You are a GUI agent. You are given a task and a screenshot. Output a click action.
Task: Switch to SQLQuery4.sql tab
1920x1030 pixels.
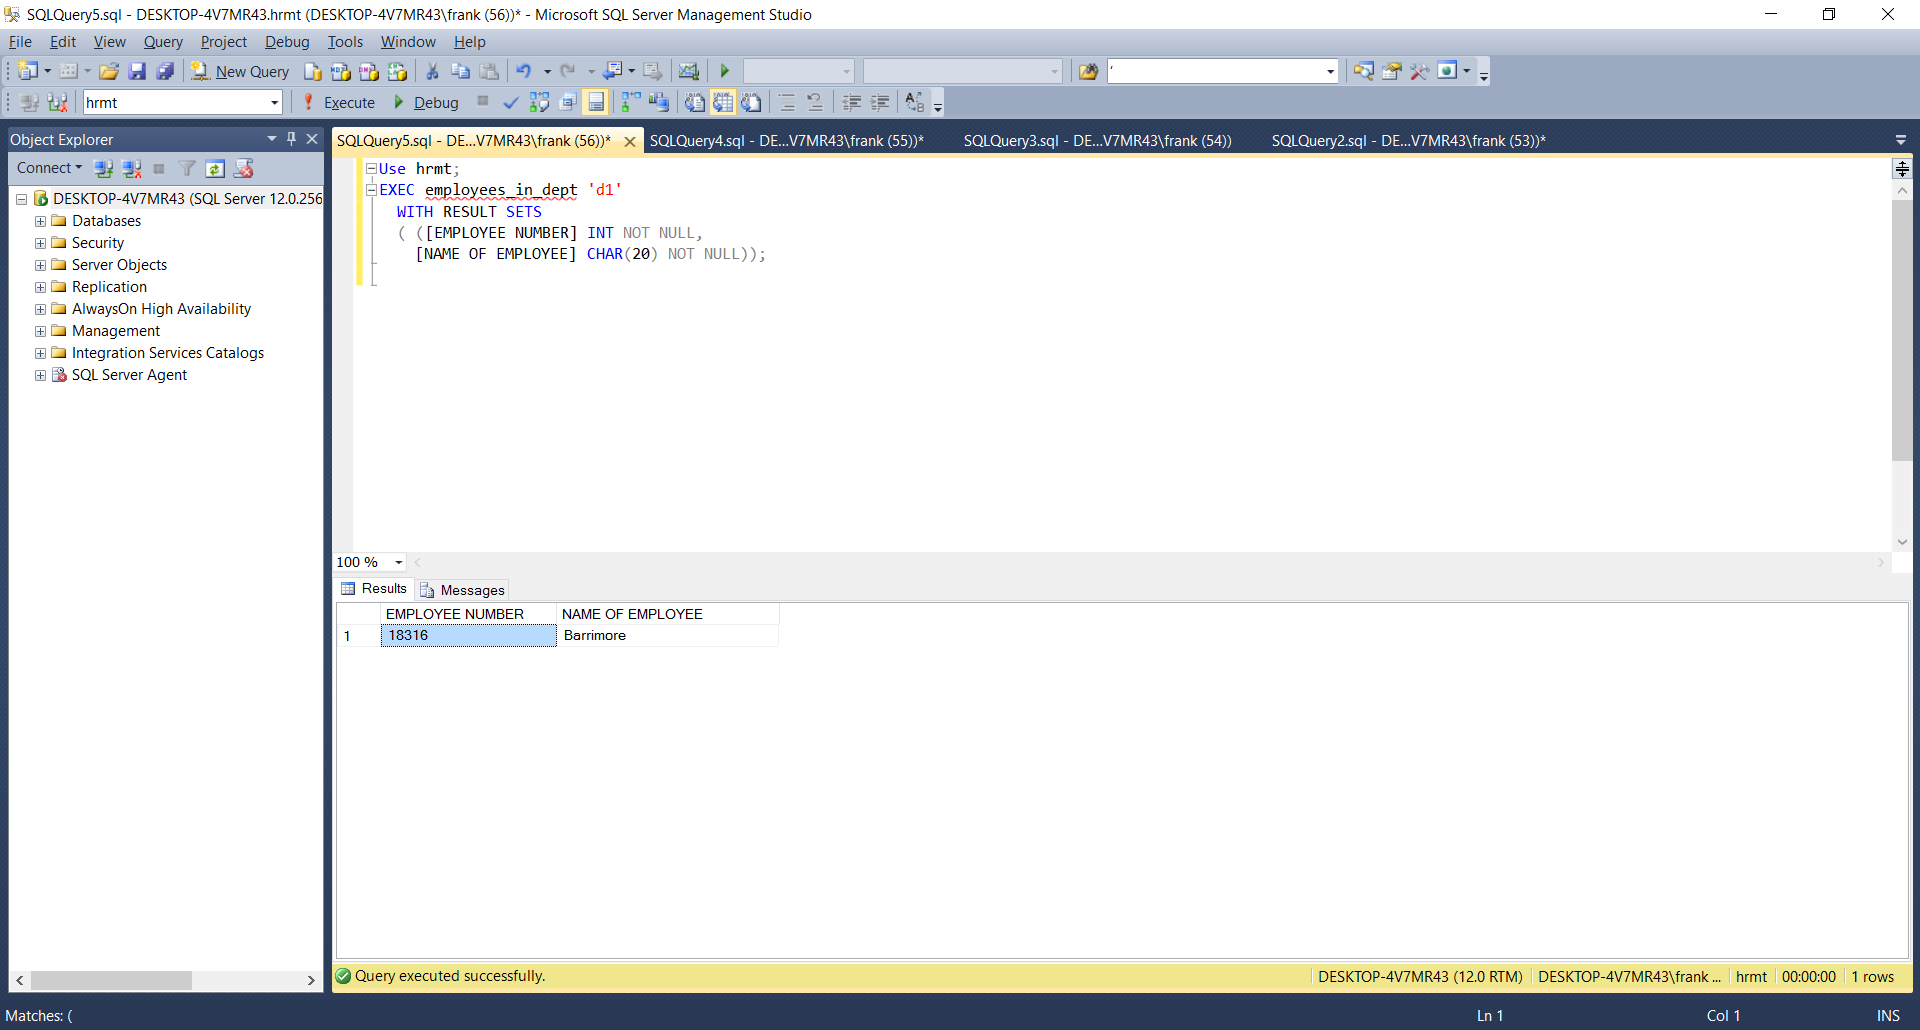coord(786,141)
